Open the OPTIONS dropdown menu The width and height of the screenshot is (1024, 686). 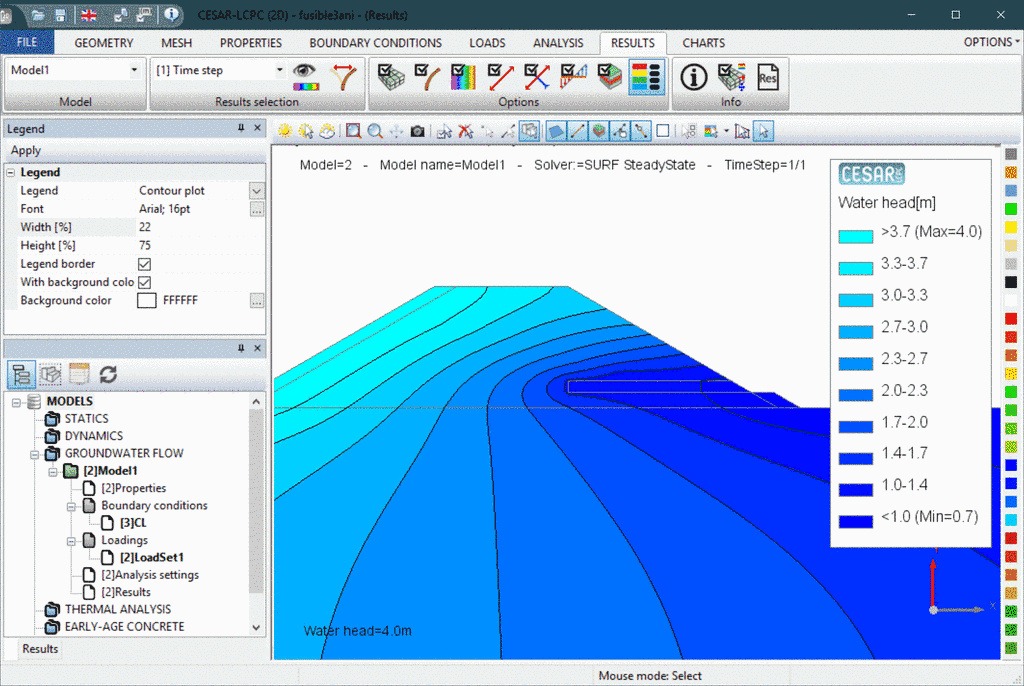click(x=991, y=42)
